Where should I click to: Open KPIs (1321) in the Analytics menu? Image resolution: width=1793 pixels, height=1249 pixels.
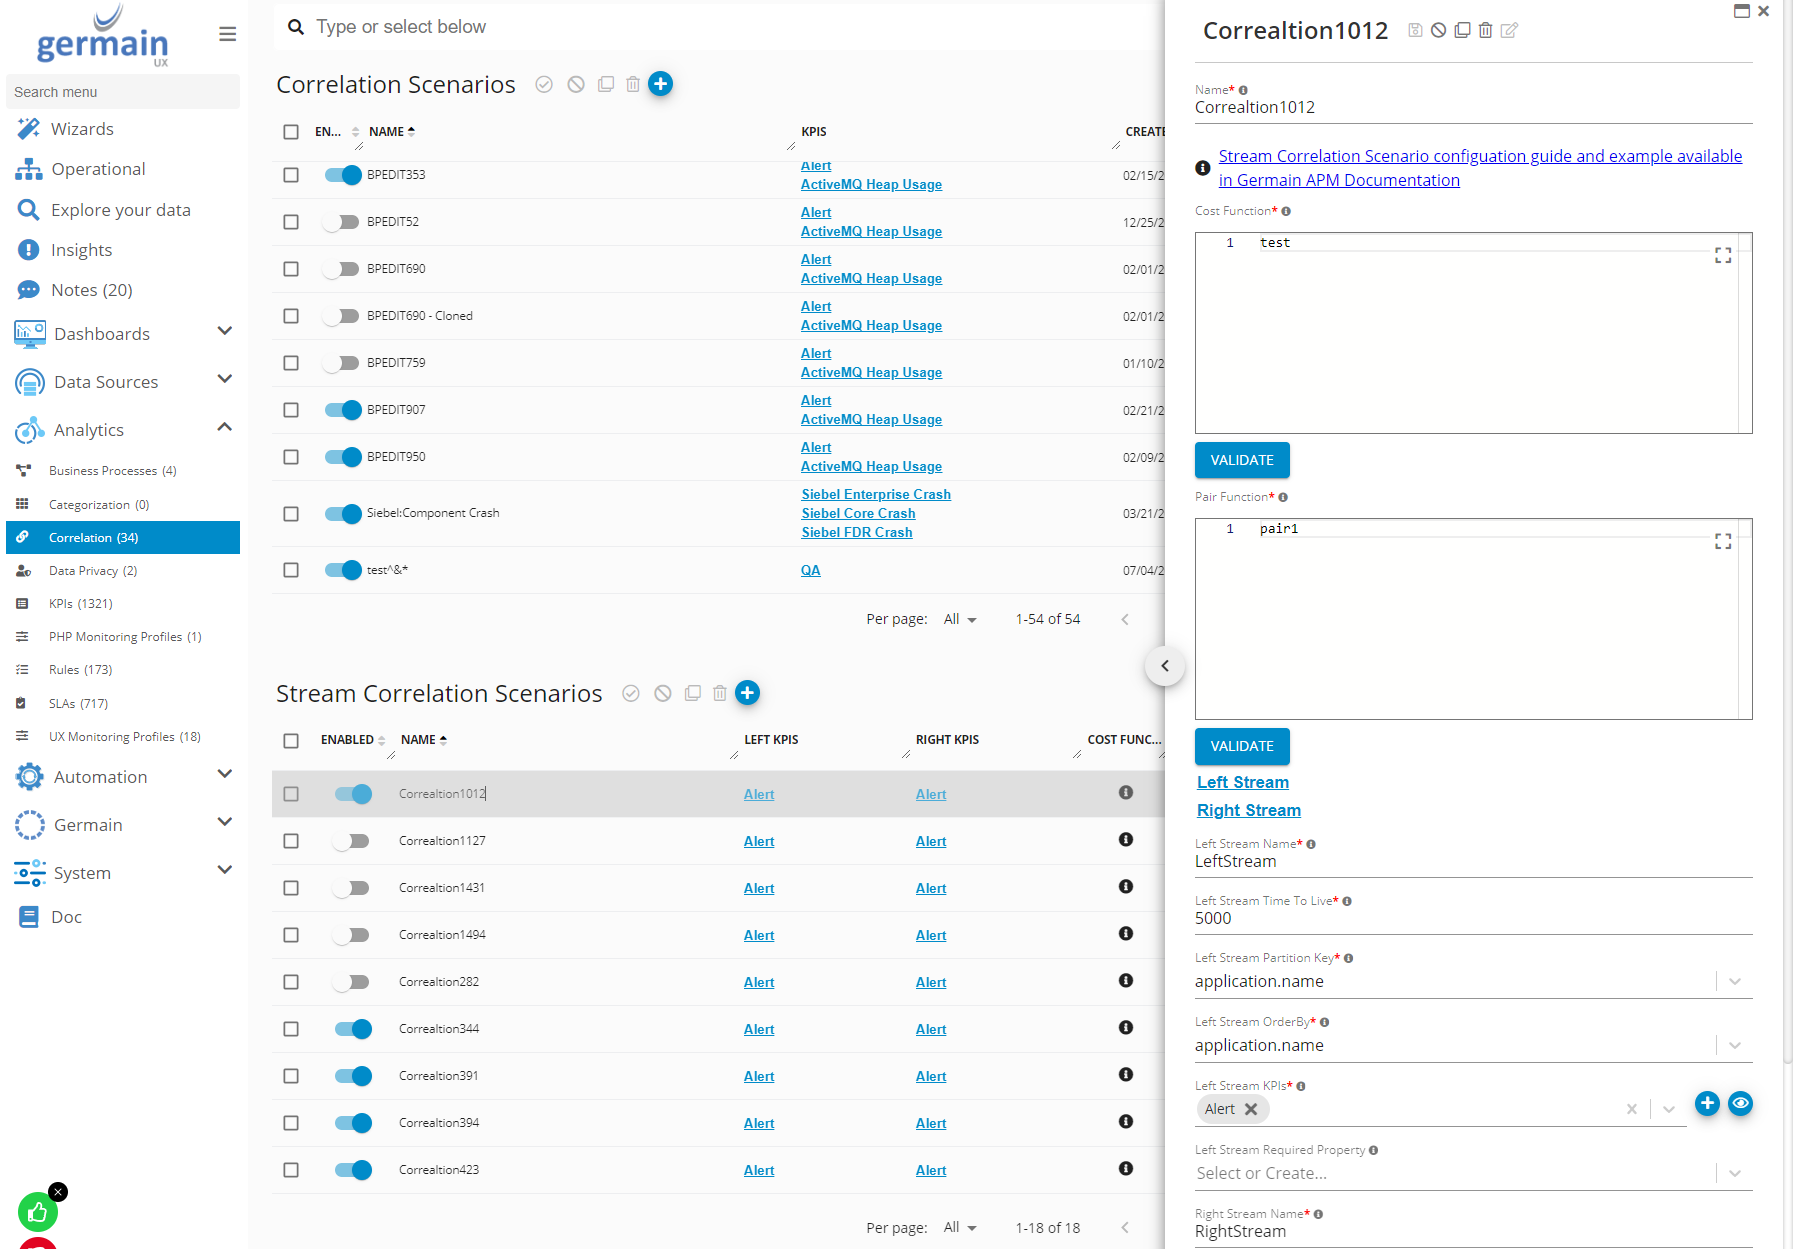81,604
